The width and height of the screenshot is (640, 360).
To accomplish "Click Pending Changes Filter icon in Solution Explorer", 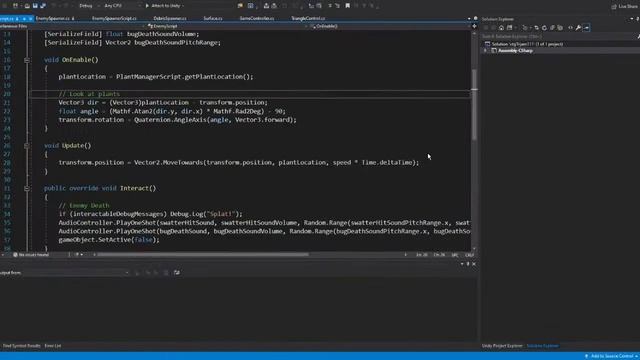I will point(525,28).
